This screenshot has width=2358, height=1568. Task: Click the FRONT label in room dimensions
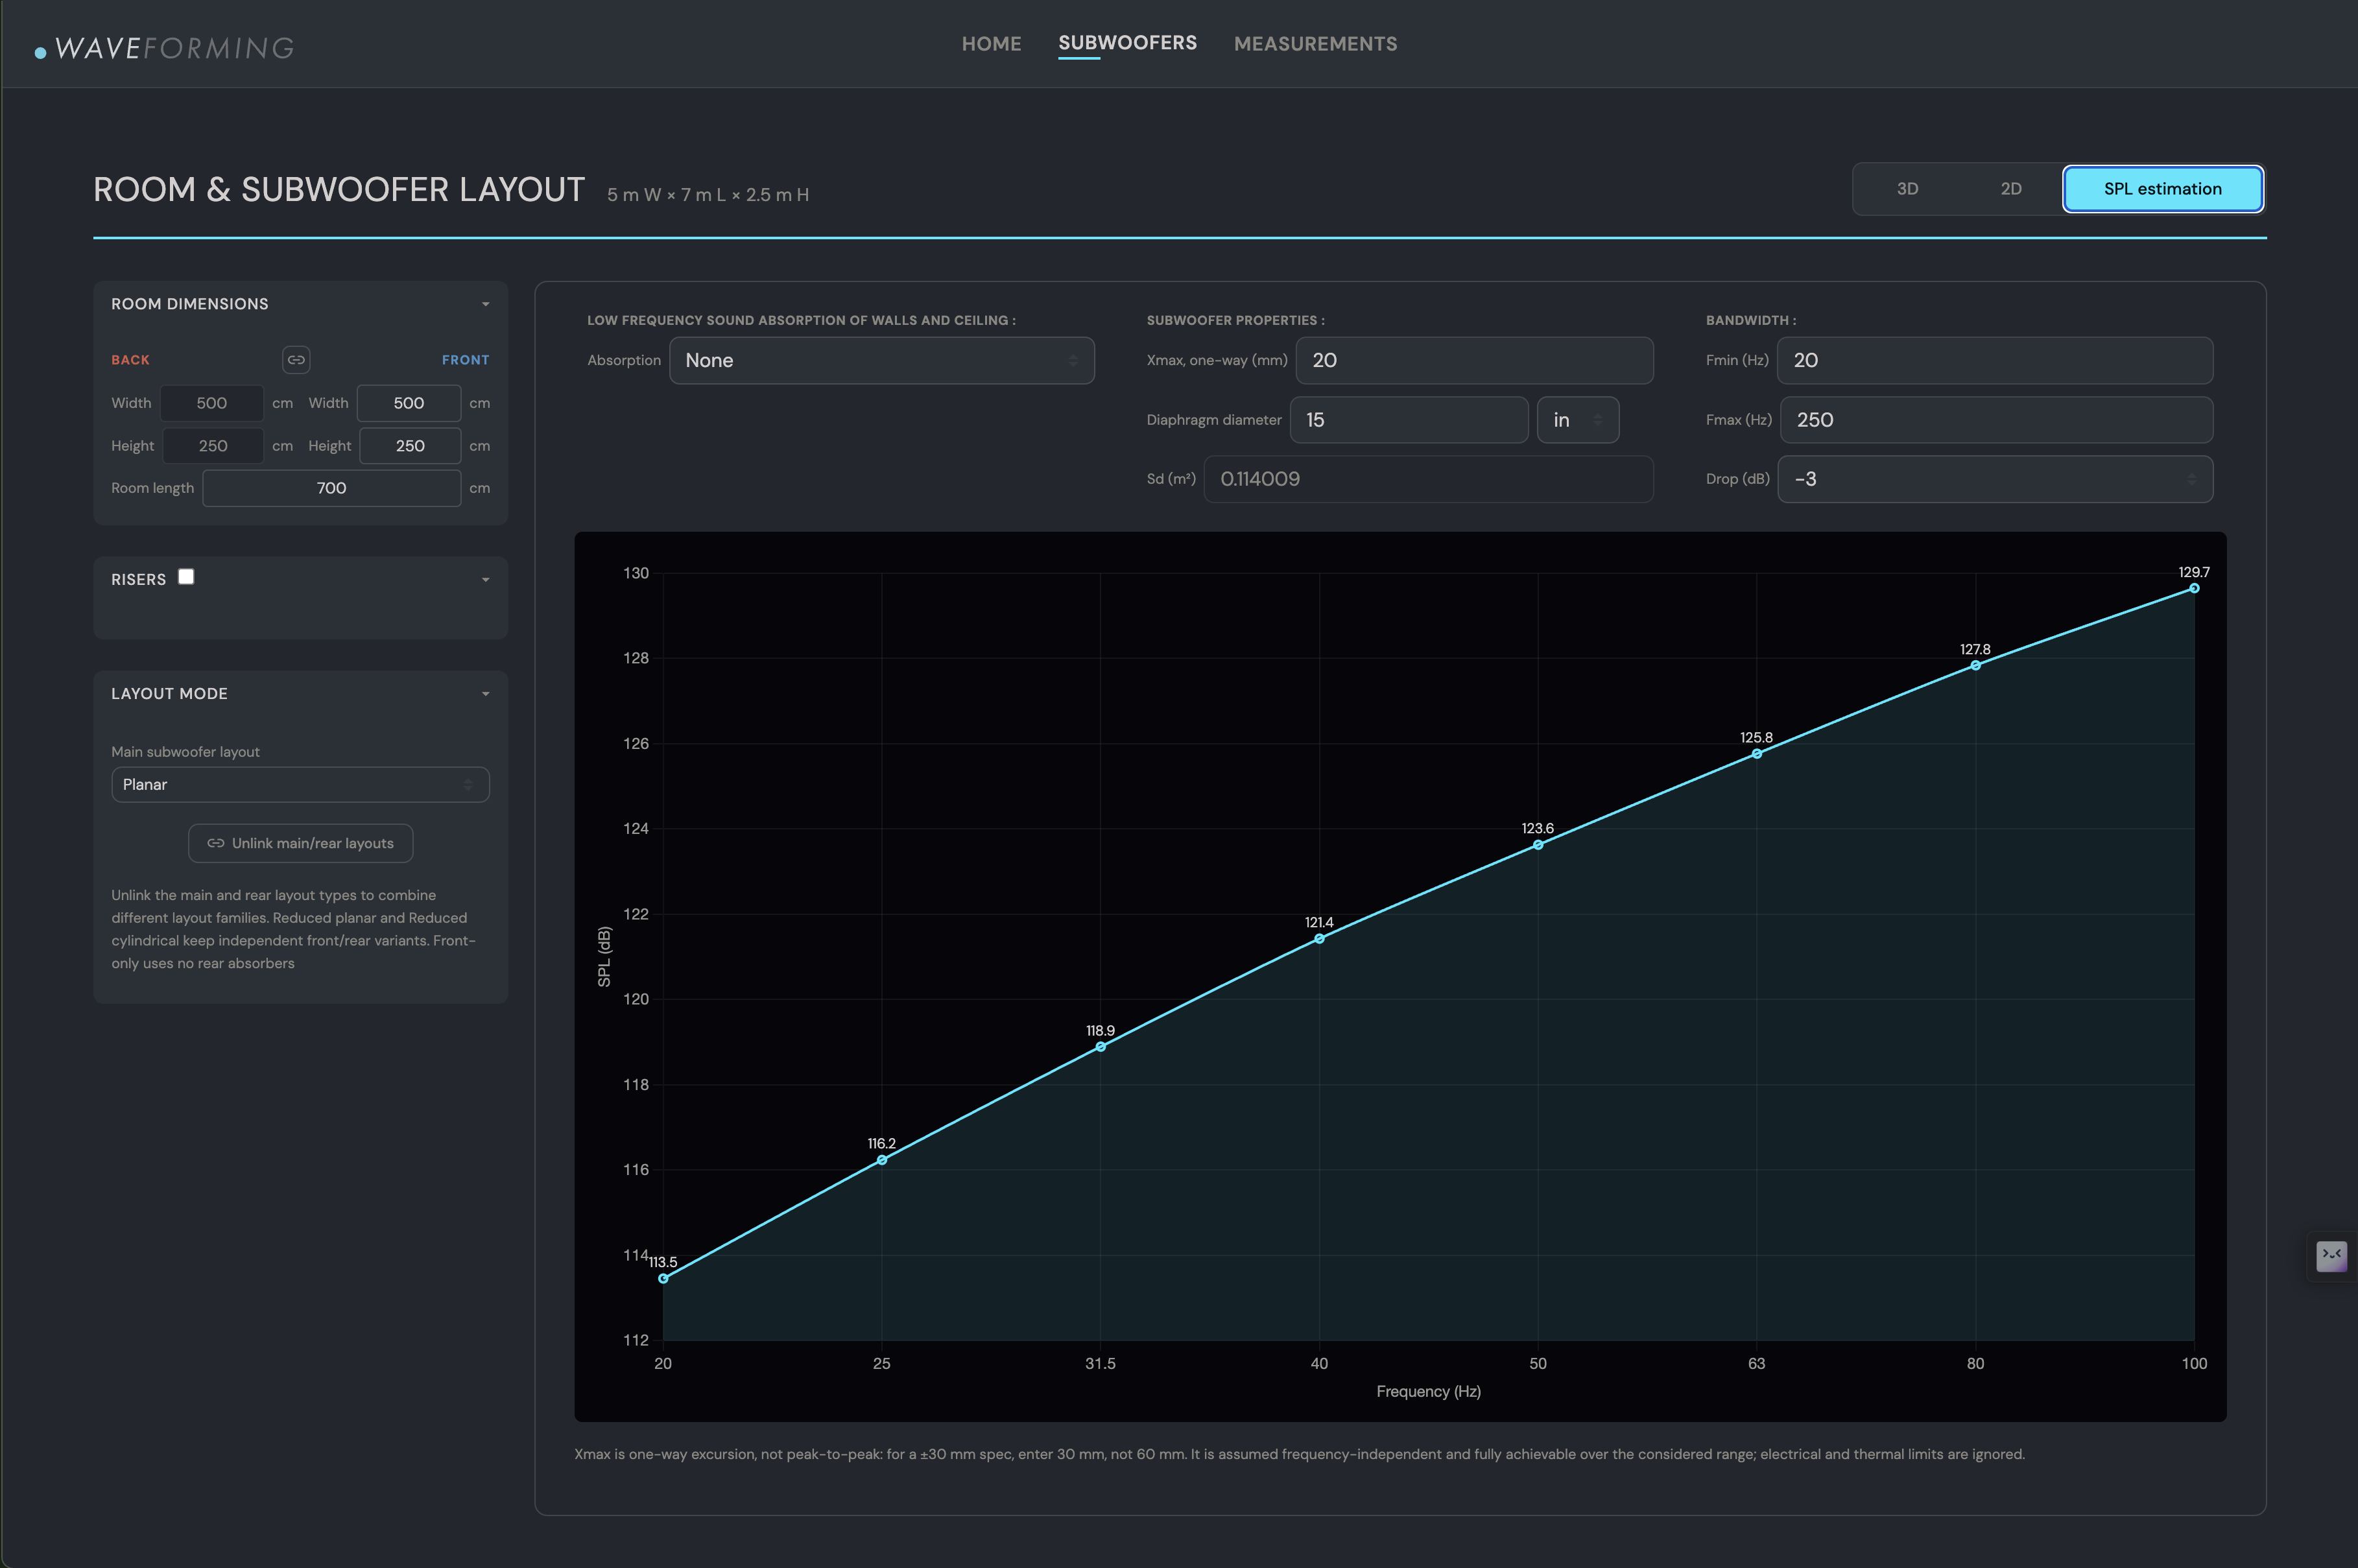point(466,360)
